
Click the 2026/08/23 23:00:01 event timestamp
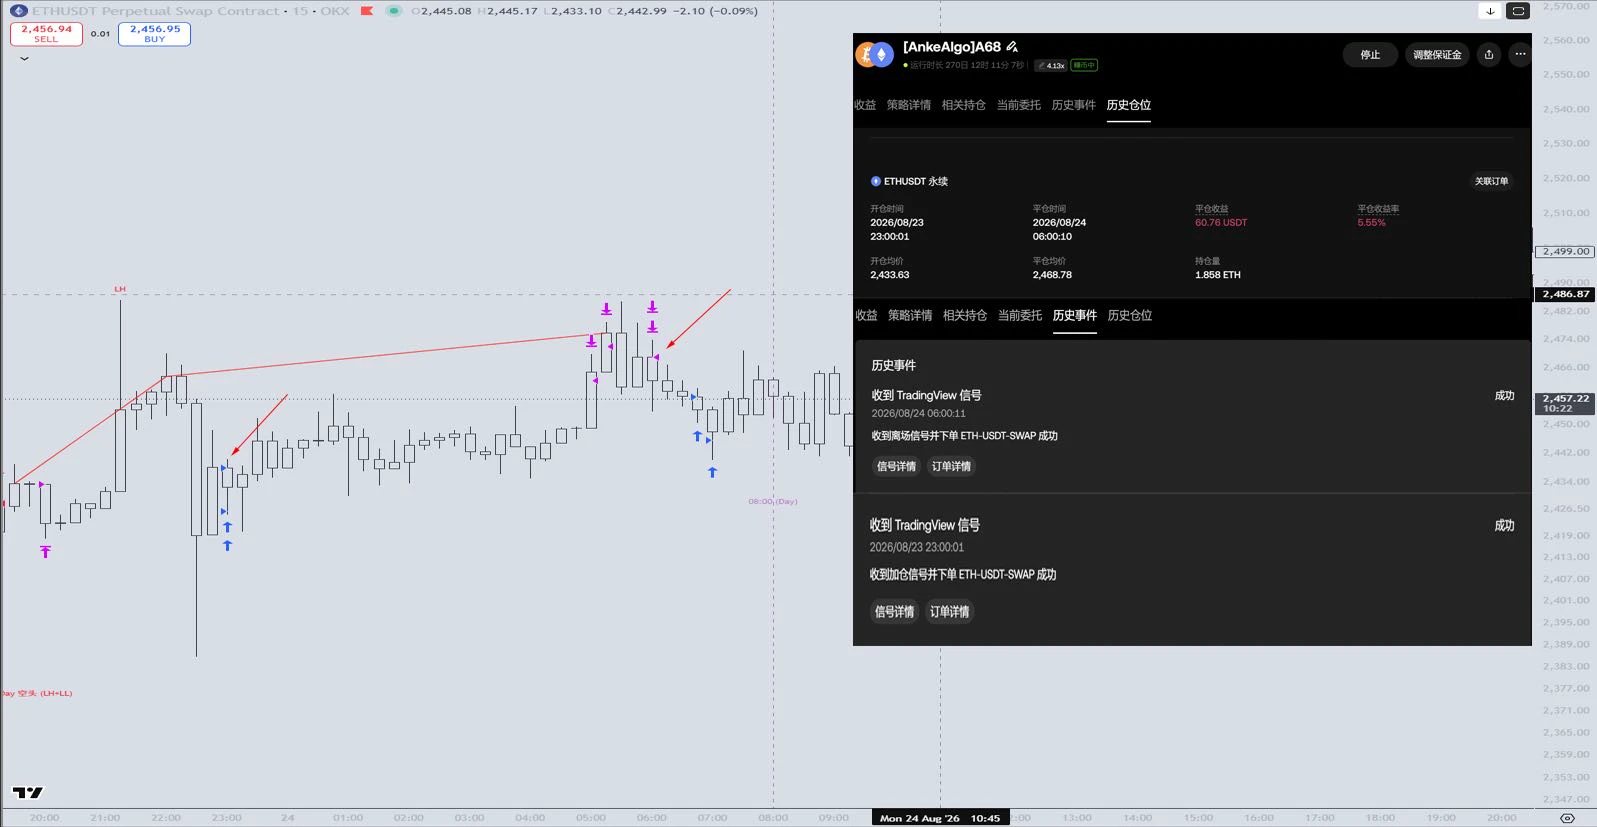(x=916, y=548)
